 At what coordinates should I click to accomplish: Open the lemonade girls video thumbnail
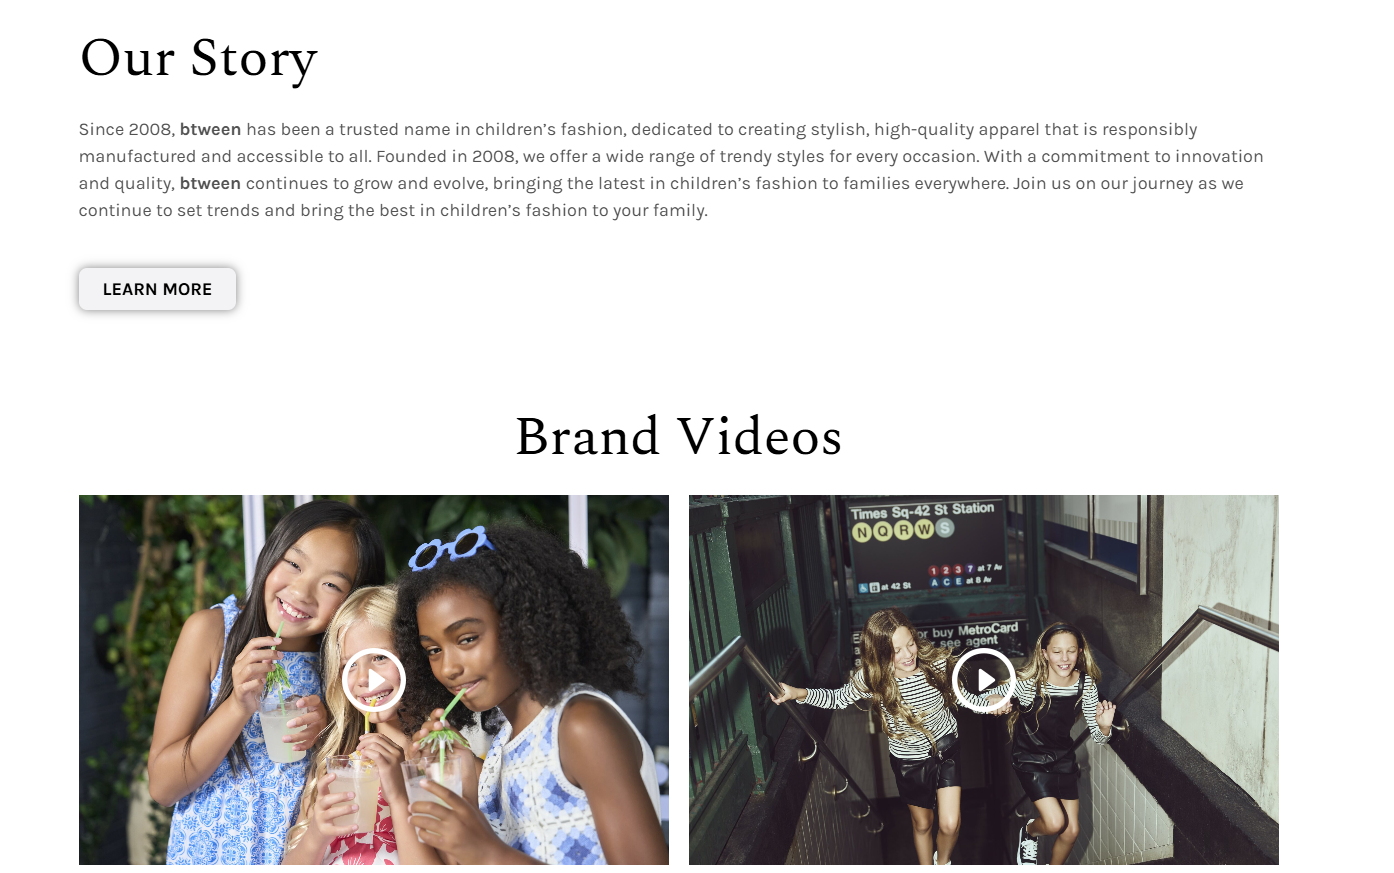(374, 680)
